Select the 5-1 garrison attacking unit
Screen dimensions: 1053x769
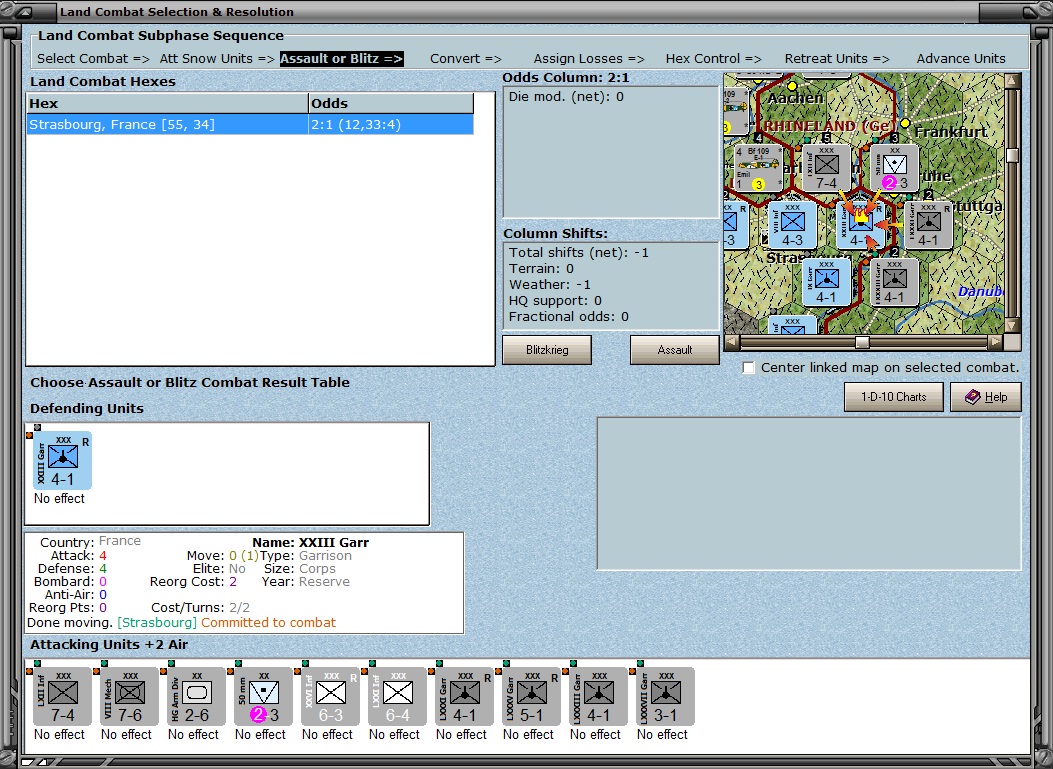tap(531, 696)
